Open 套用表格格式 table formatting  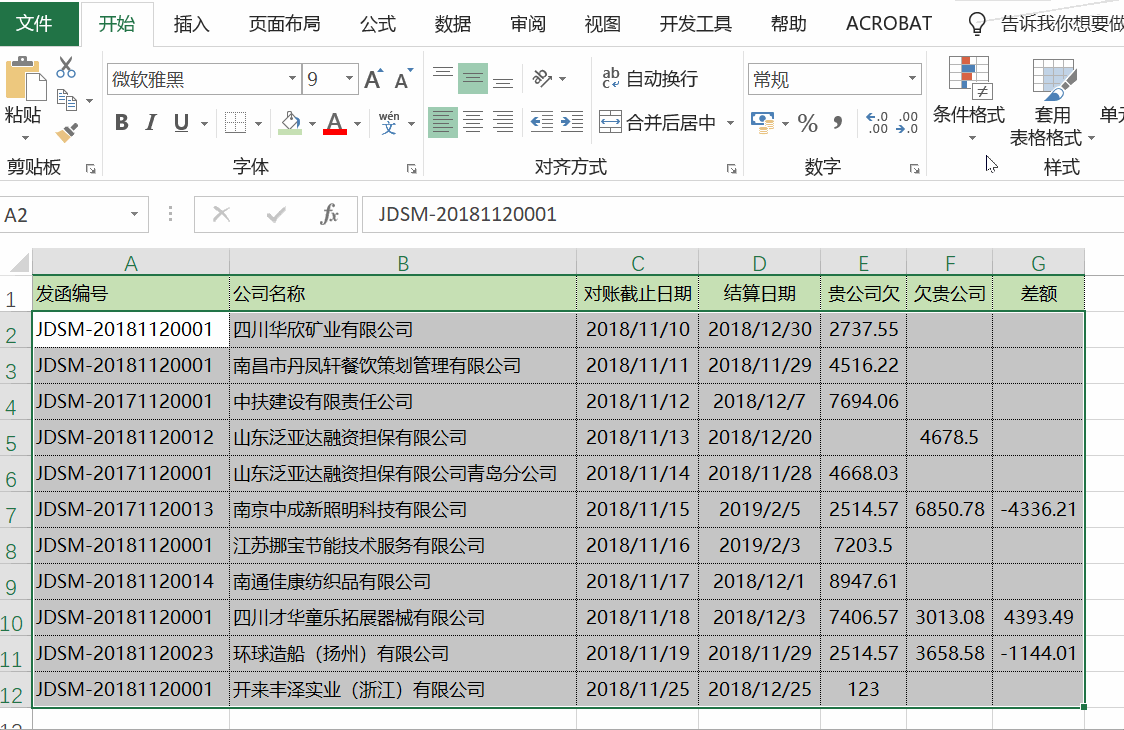(1052, 102)
